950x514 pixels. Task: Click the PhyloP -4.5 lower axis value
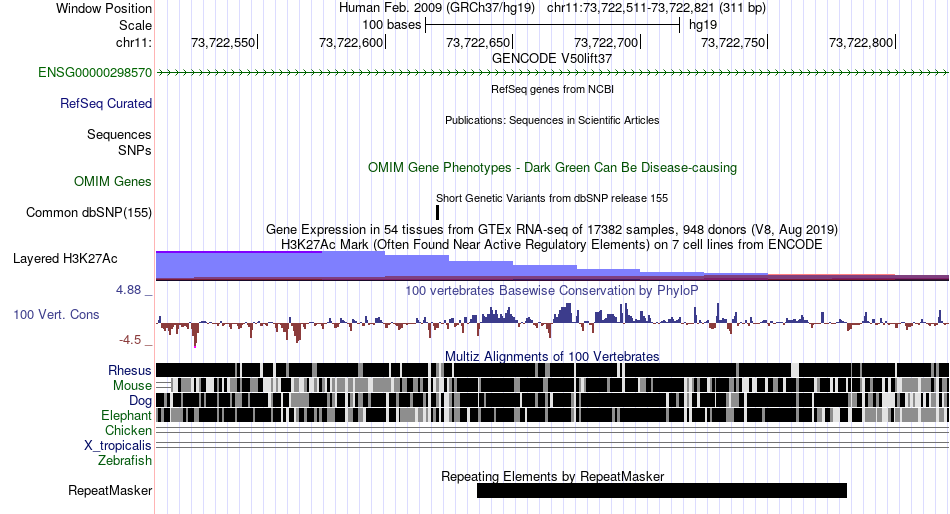point(130,340)
